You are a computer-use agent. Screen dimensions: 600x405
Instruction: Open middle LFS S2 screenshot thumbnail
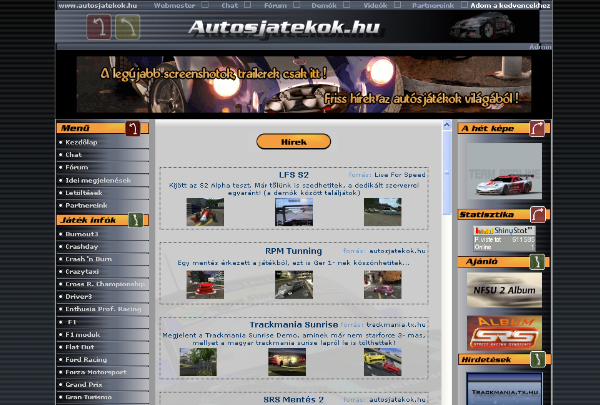click(294, 212)
